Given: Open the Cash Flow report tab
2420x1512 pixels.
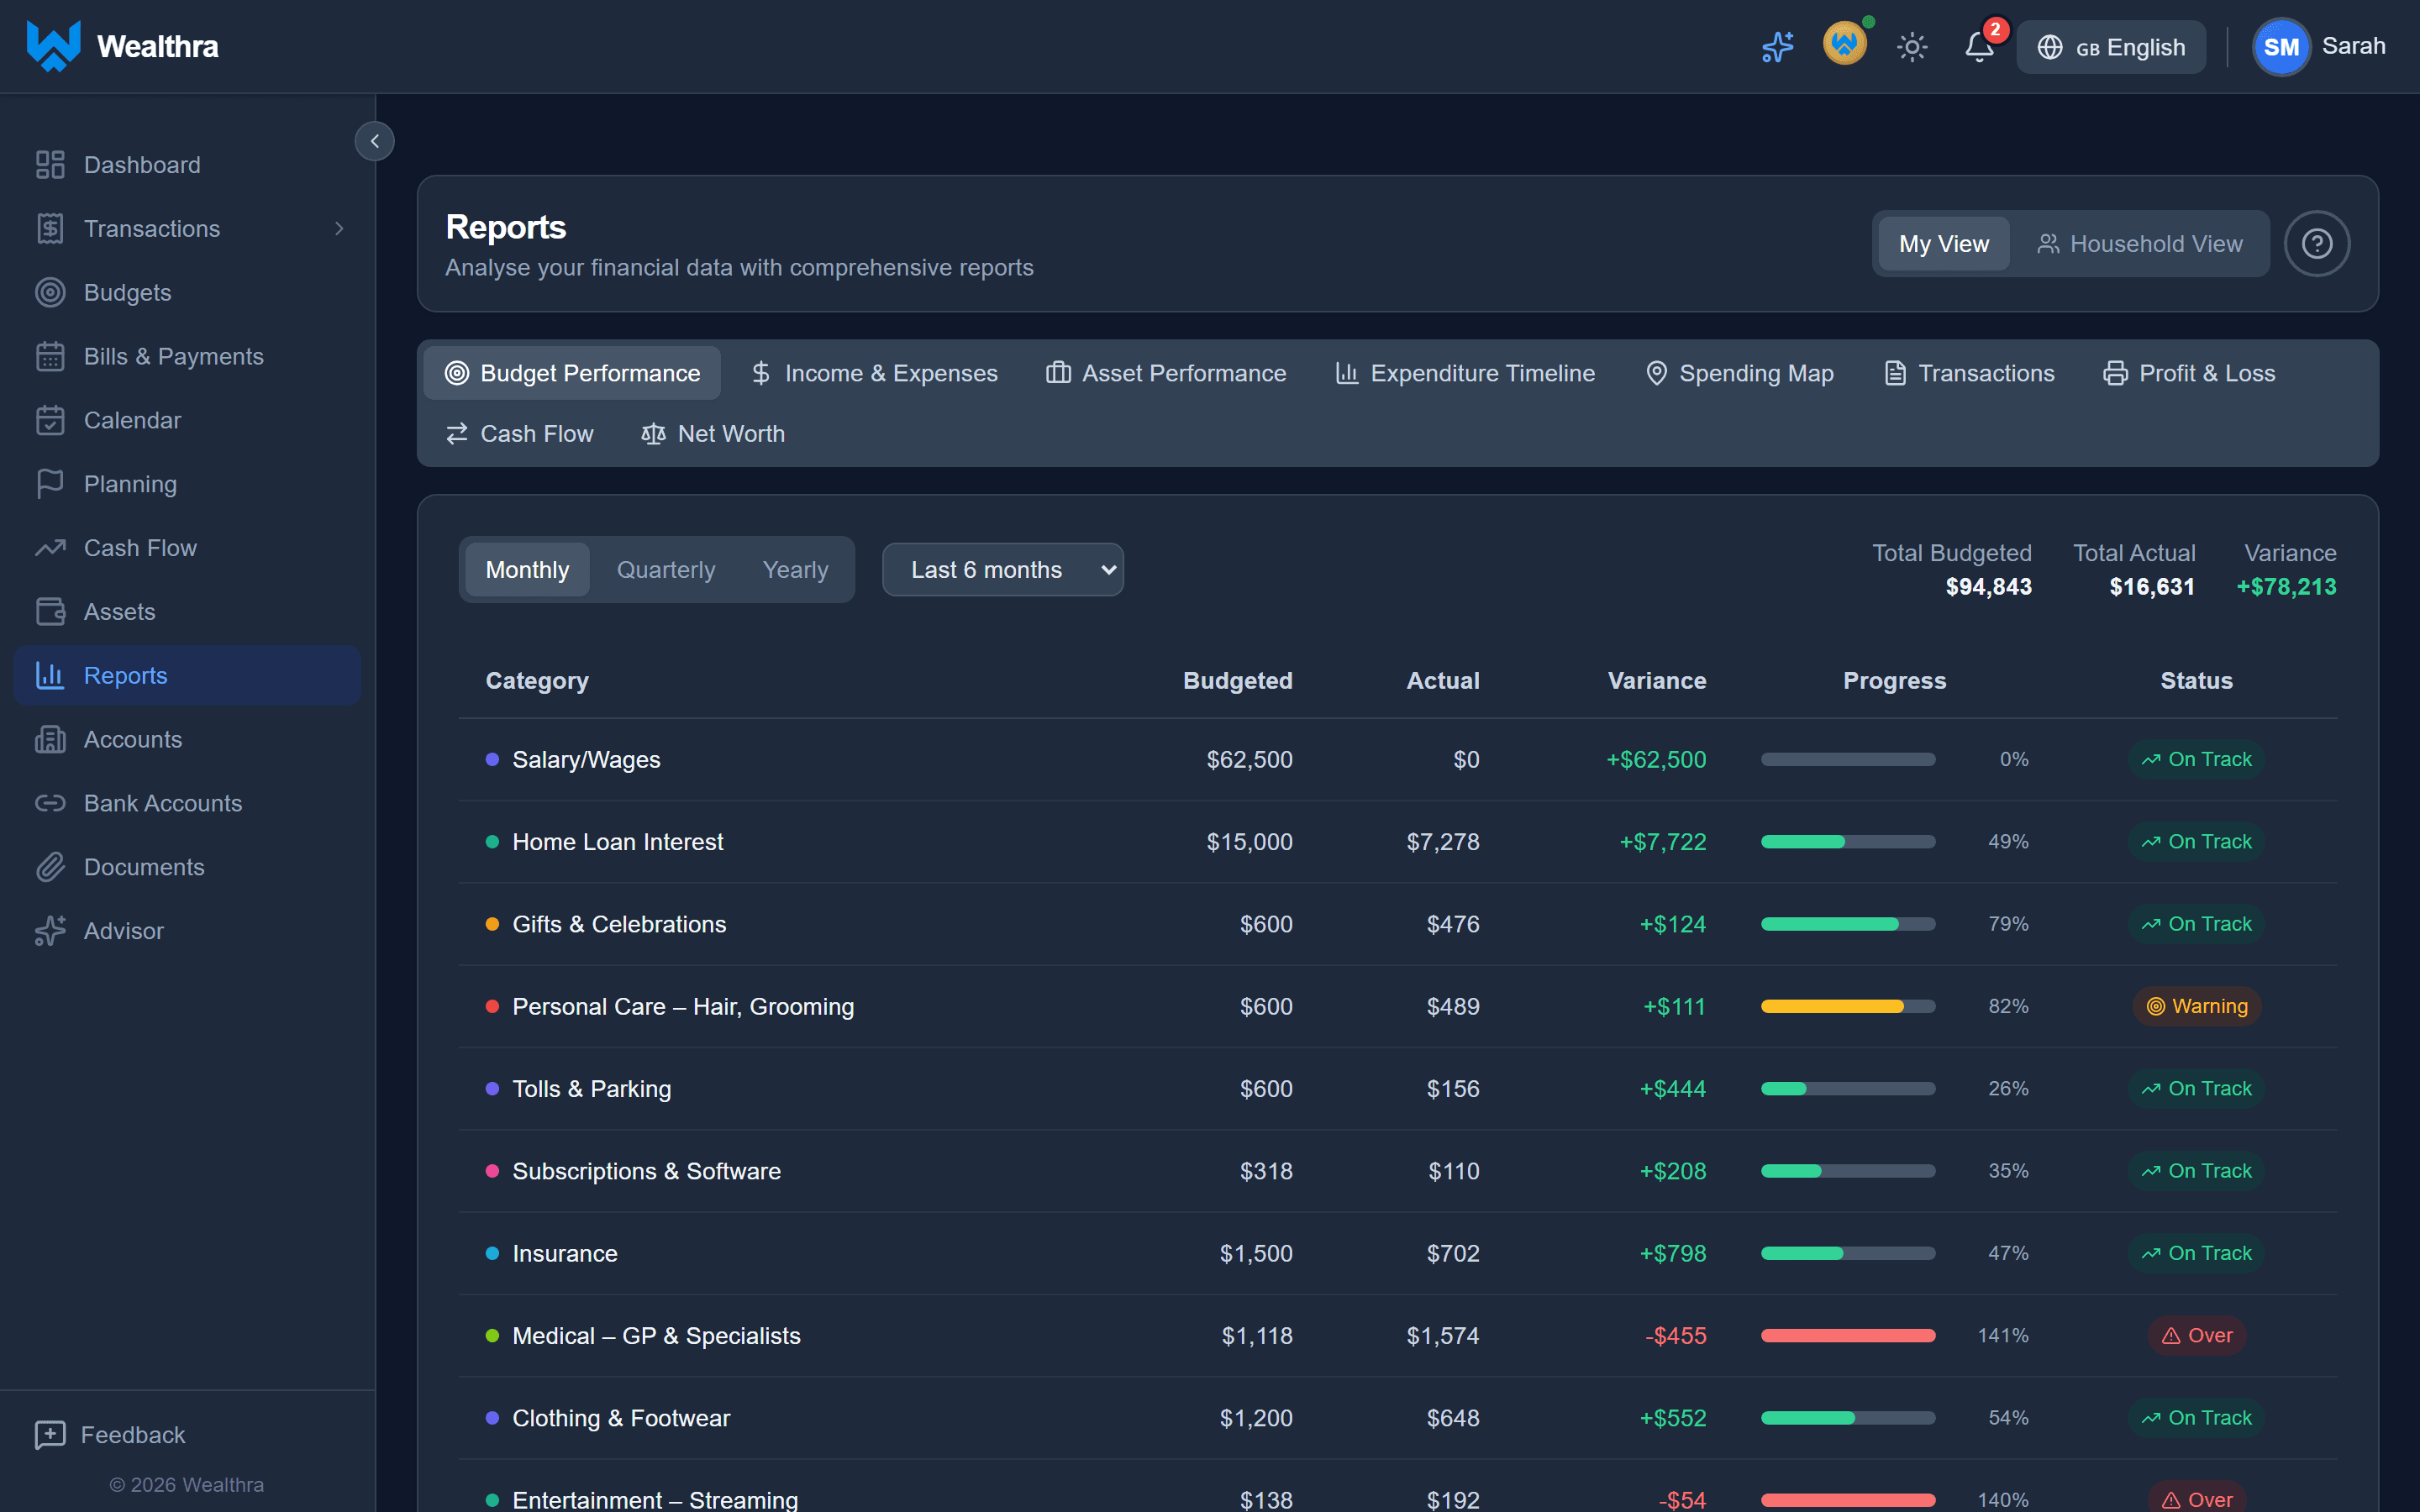Looking at the screenshot, I should pyautogui.click(x=519, y=434).
